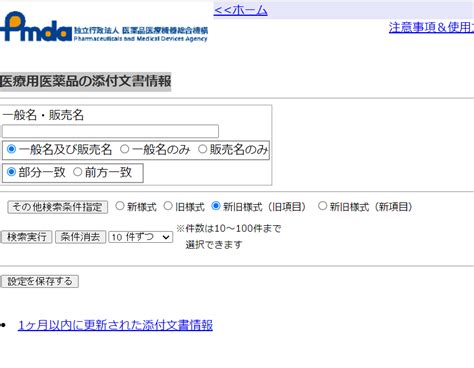Screen dimensions: 474x368
Task: Click the PMDA logo
Action: pyautogui.click(x=104, y=27)
